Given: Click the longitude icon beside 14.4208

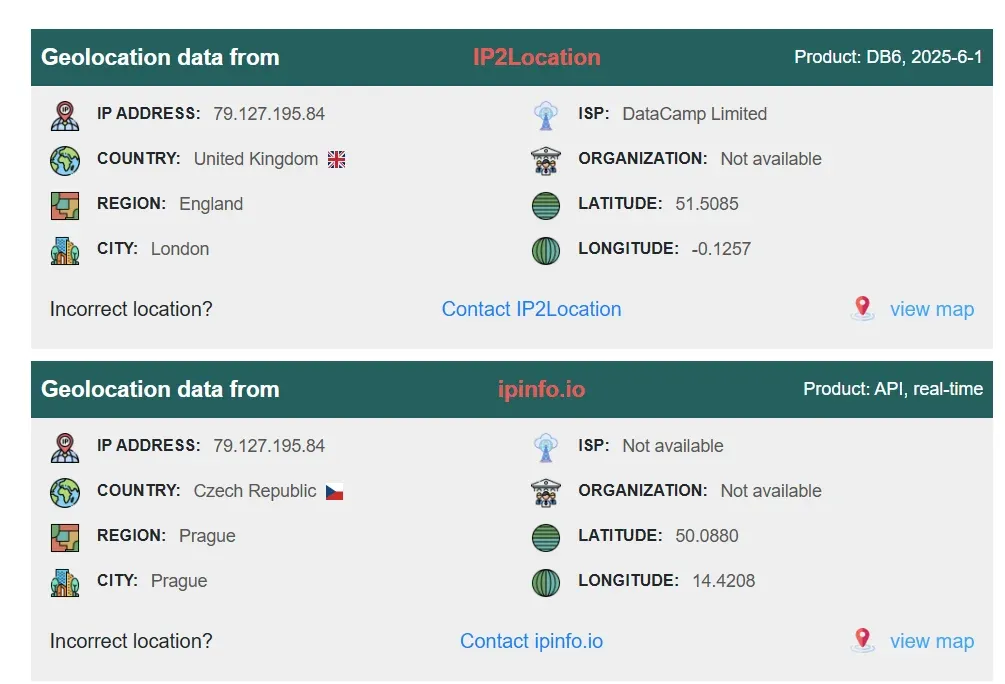Looking at the screenshot, I should pyautogui.click(x=546, y=582).
